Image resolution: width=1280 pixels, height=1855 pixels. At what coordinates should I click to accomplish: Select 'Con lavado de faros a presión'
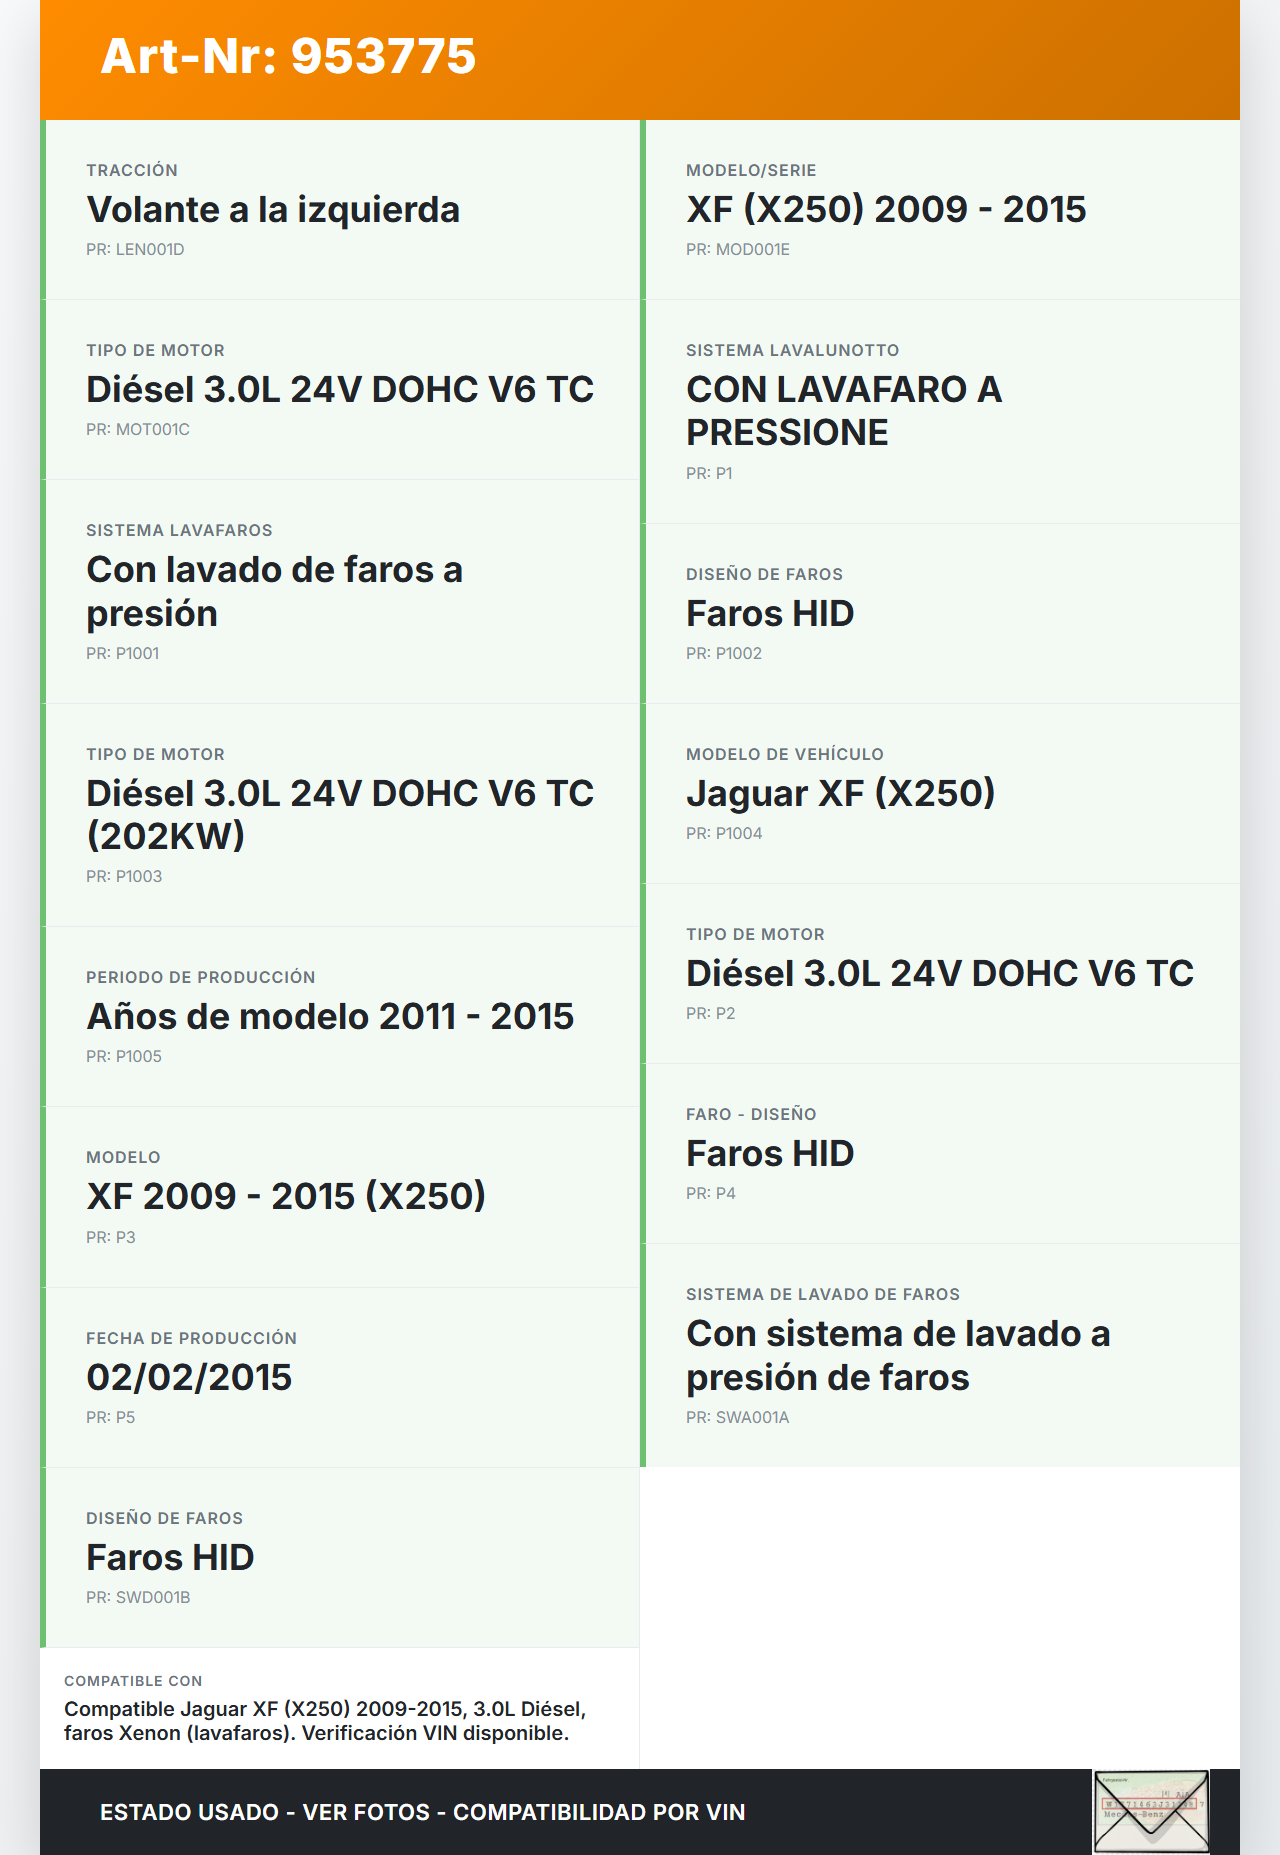coord(274,591)
